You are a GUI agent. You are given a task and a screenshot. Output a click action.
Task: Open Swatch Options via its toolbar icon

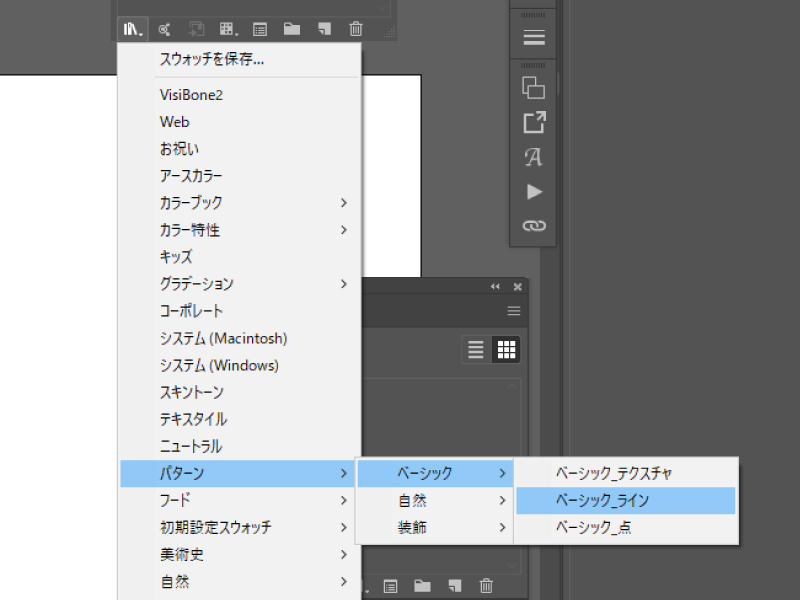(x=259, y=29)
